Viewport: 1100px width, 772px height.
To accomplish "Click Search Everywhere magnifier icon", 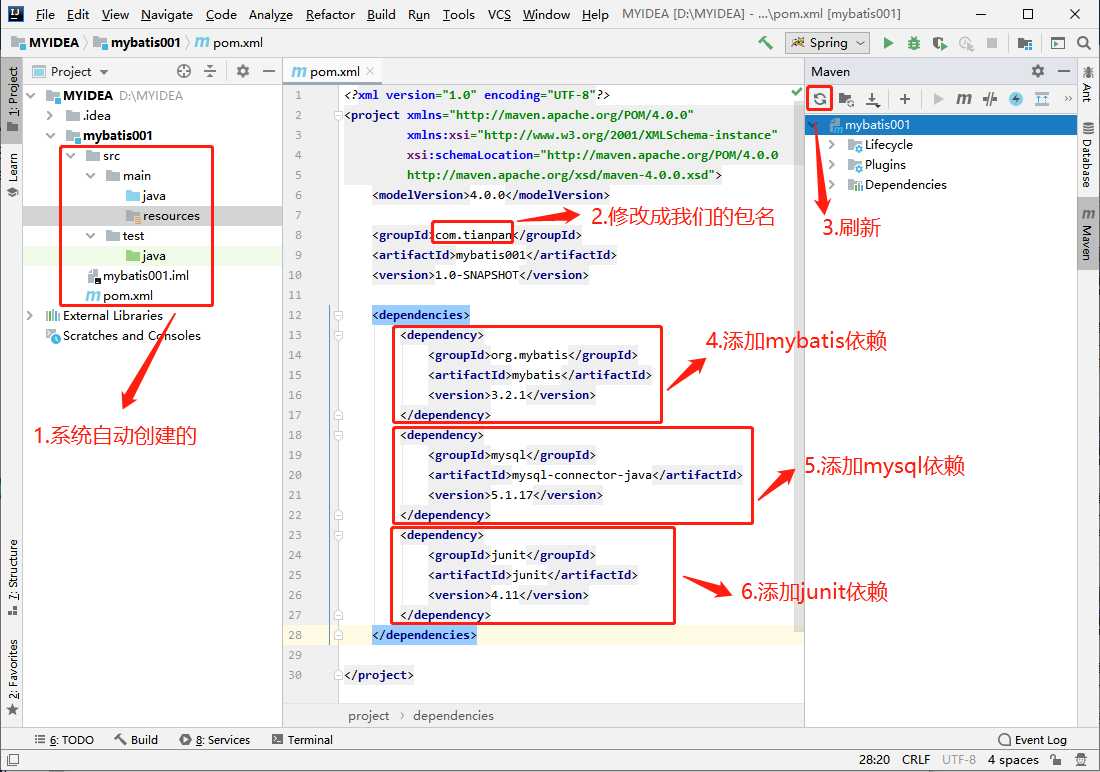I will pyautogui.click(x=1084, y=43).
